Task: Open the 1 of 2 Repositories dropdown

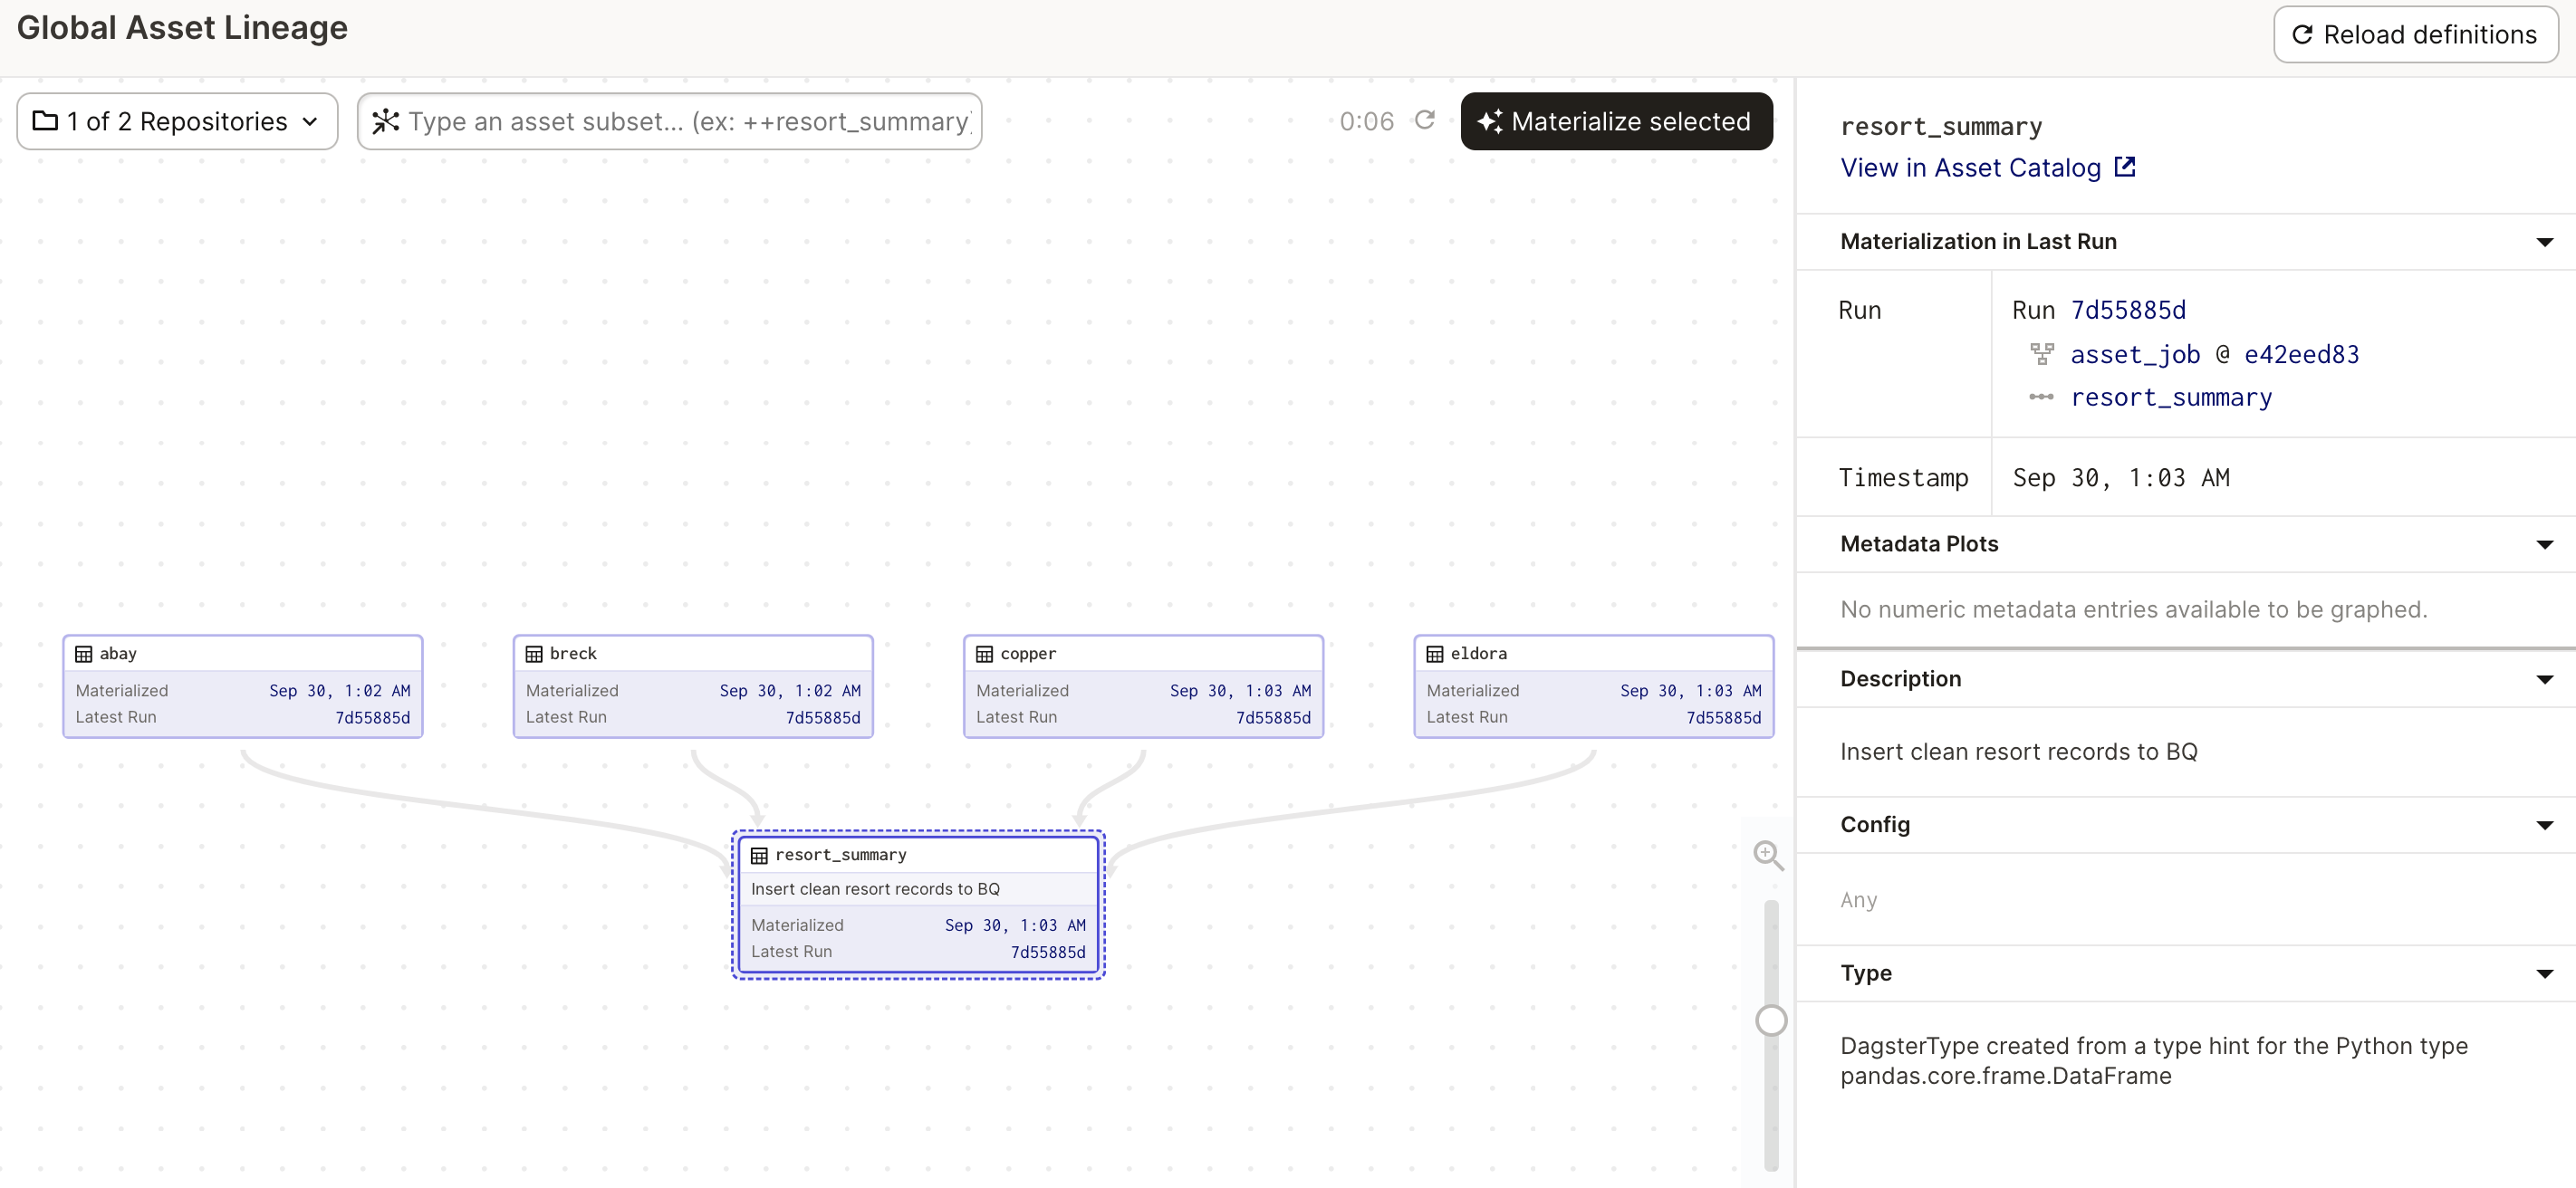Action: [x=177, y=121]
